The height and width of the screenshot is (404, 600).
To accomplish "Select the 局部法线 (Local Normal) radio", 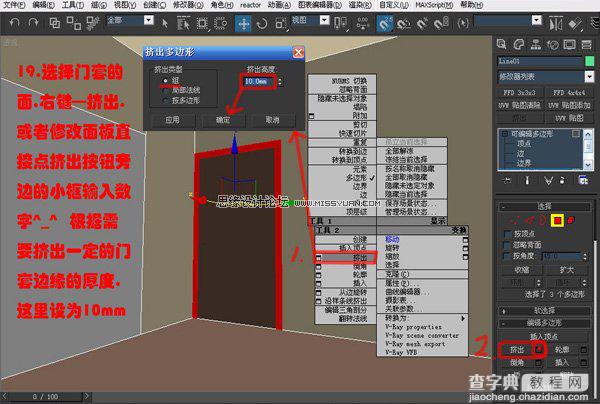I will (165, 91).
